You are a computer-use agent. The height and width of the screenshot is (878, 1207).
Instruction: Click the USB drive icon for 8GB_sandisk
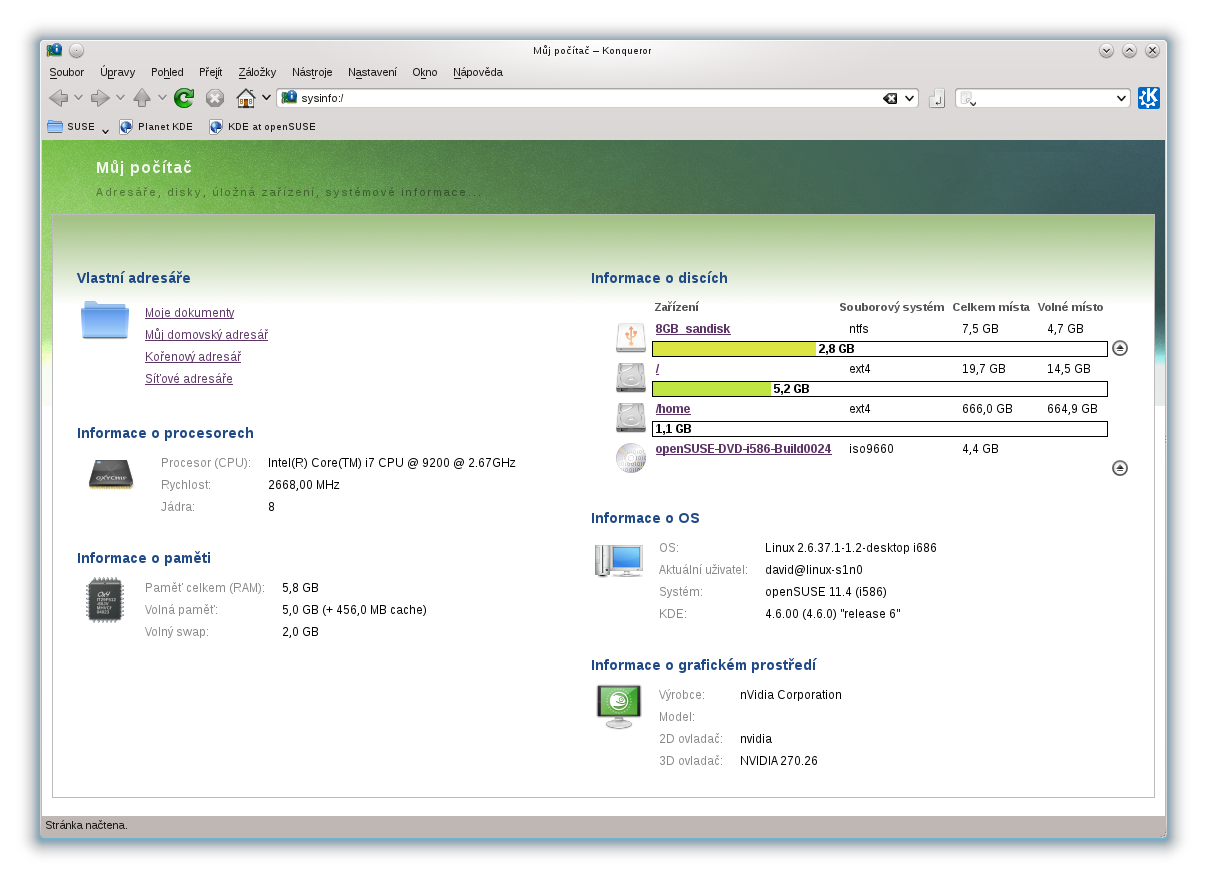tap(631, 337)
